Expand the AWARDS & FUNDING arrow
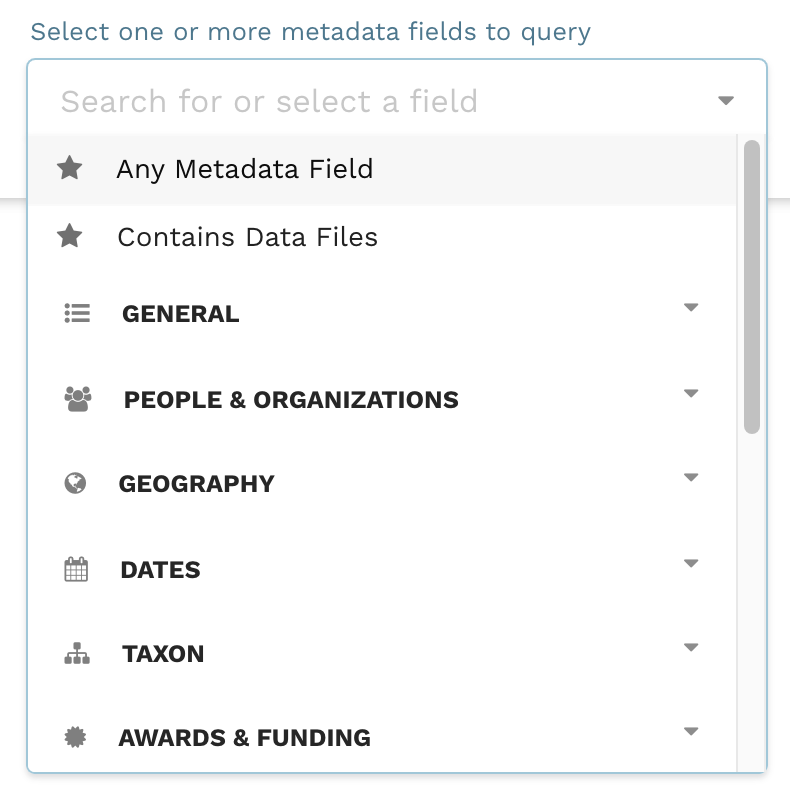 (x=690, y=732)
